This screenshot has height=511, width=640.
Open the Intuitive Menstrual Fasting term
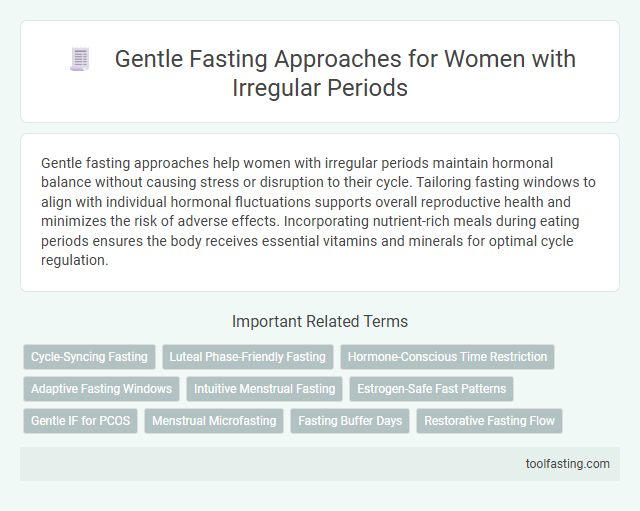[x=264, y=389]
